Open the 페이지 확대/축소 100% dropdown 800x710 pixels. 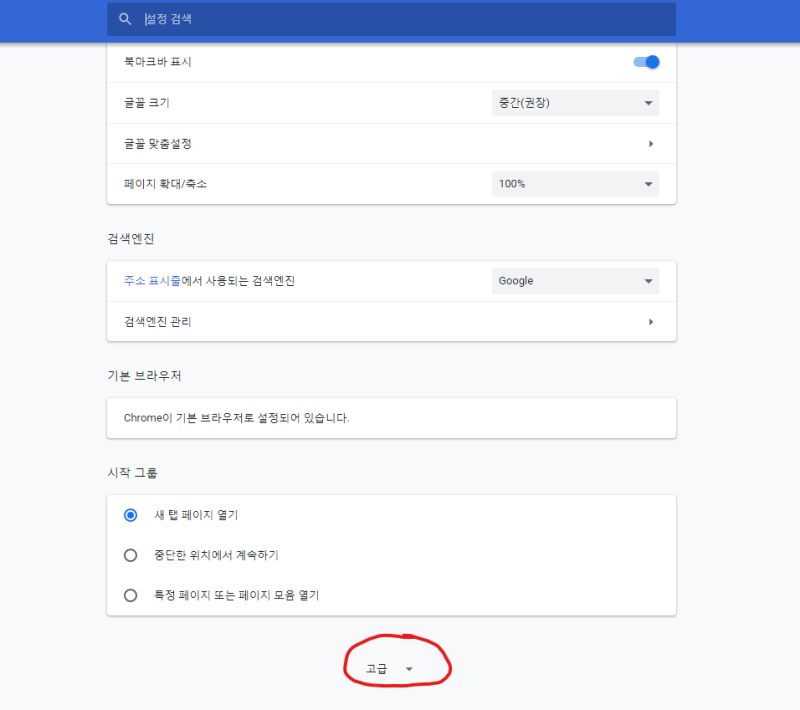[x=575, y=184]
